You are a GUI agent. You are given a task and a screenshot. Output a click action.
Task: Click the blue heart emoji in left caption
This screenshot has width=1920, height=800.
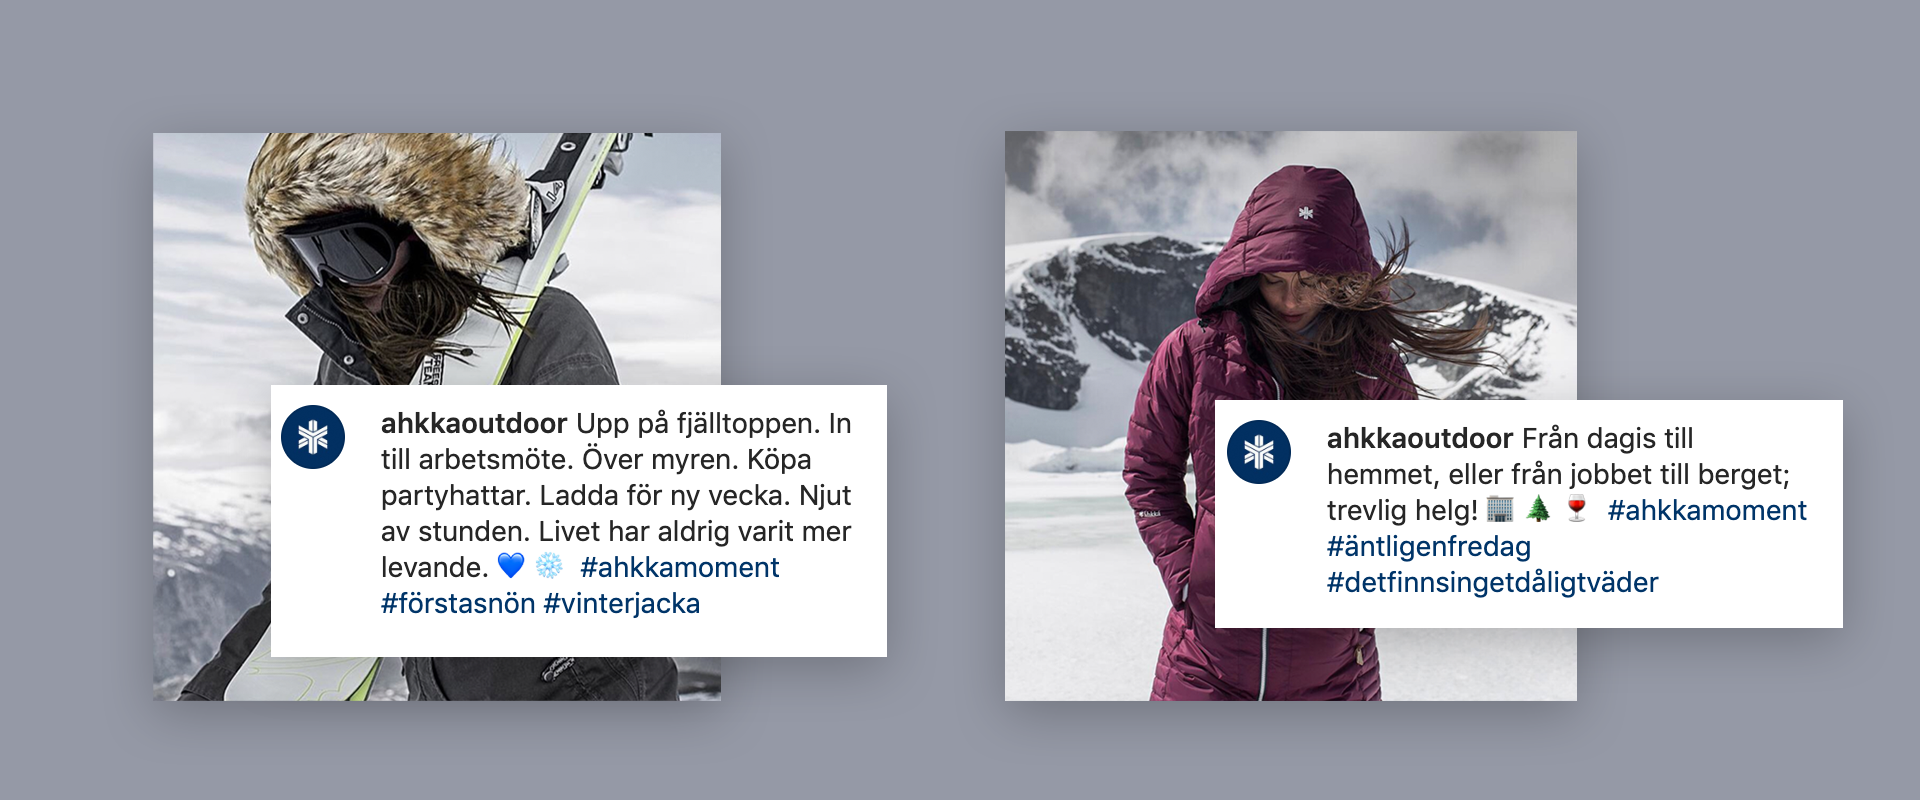coord(511,566)
